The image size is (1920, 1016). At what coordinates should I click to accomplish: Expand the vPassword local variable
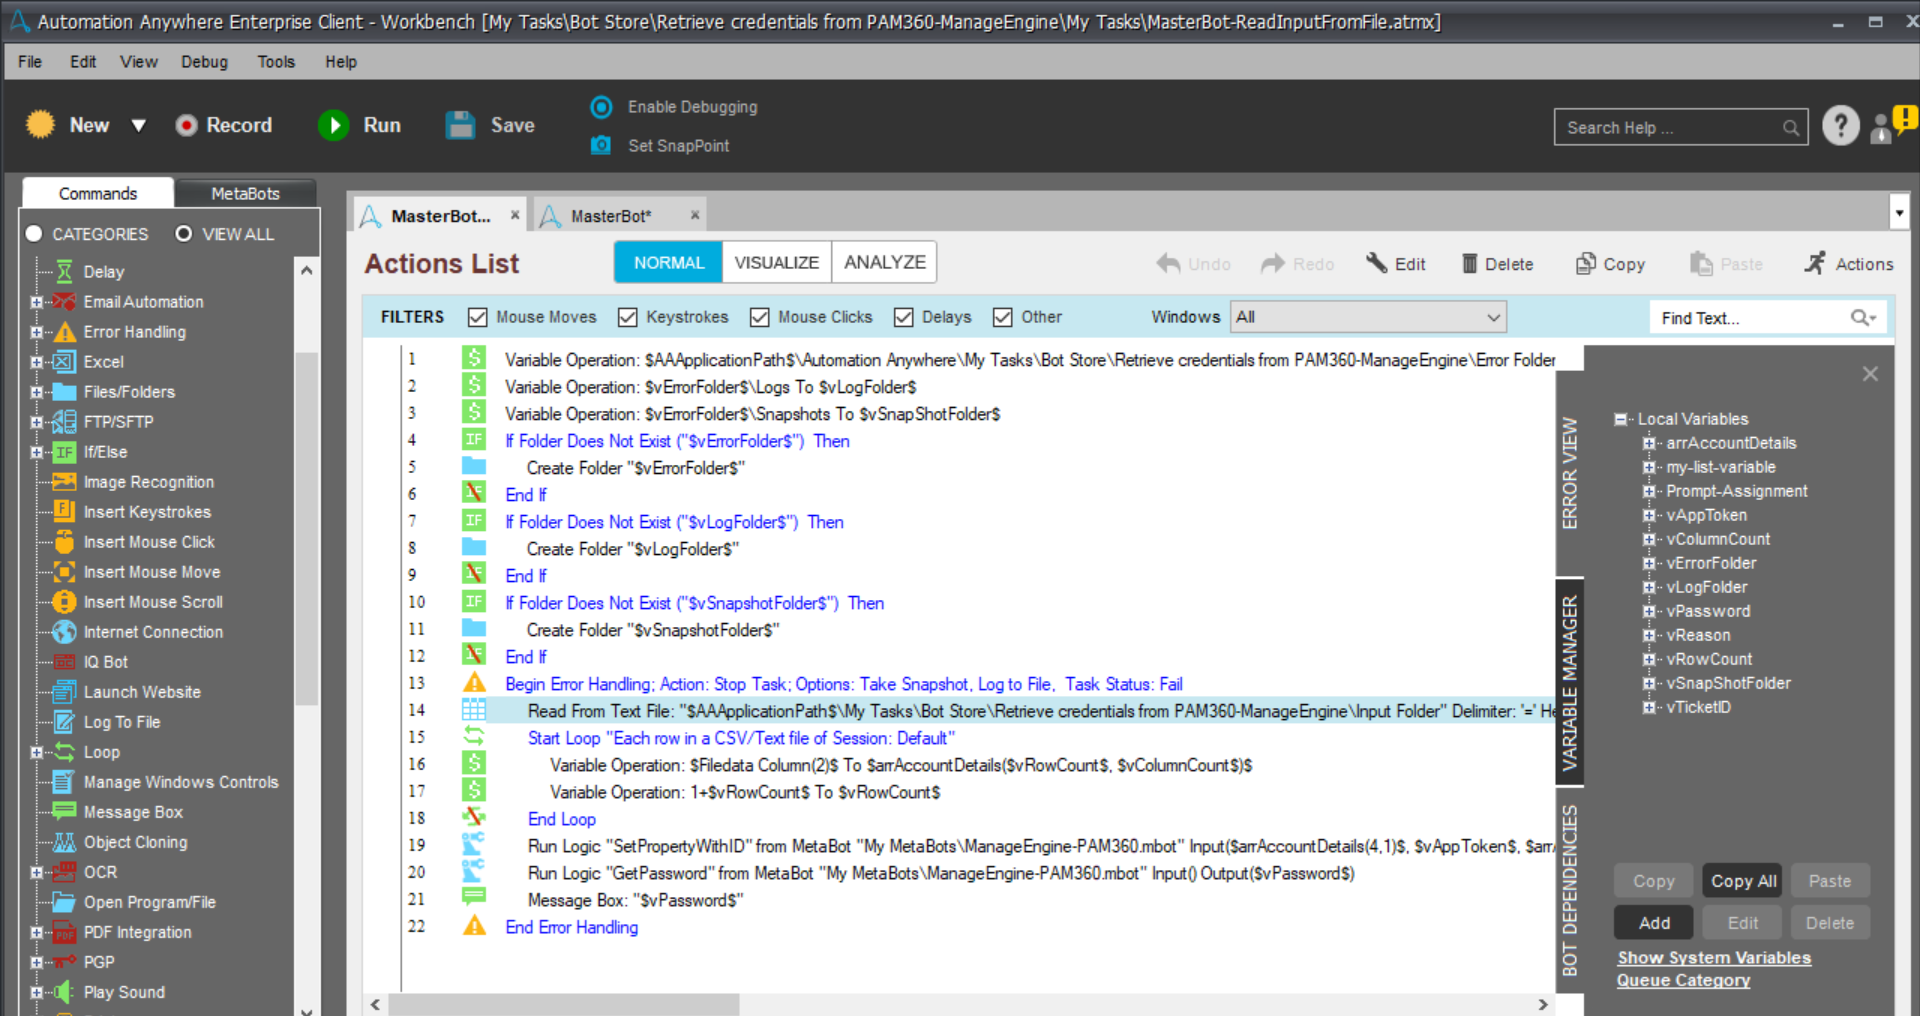click(1649, 611)
